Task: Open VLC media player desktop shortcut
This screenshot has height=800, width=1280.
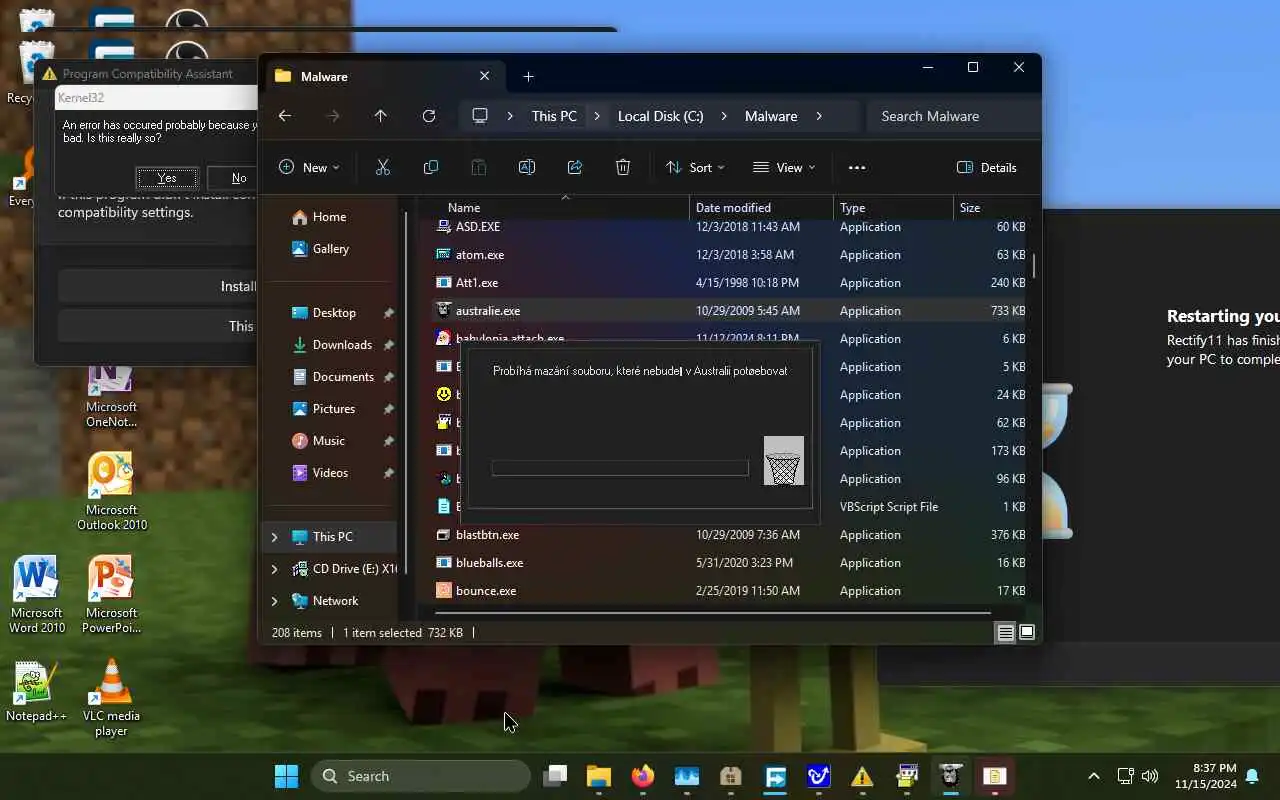Action: [111, 697]
